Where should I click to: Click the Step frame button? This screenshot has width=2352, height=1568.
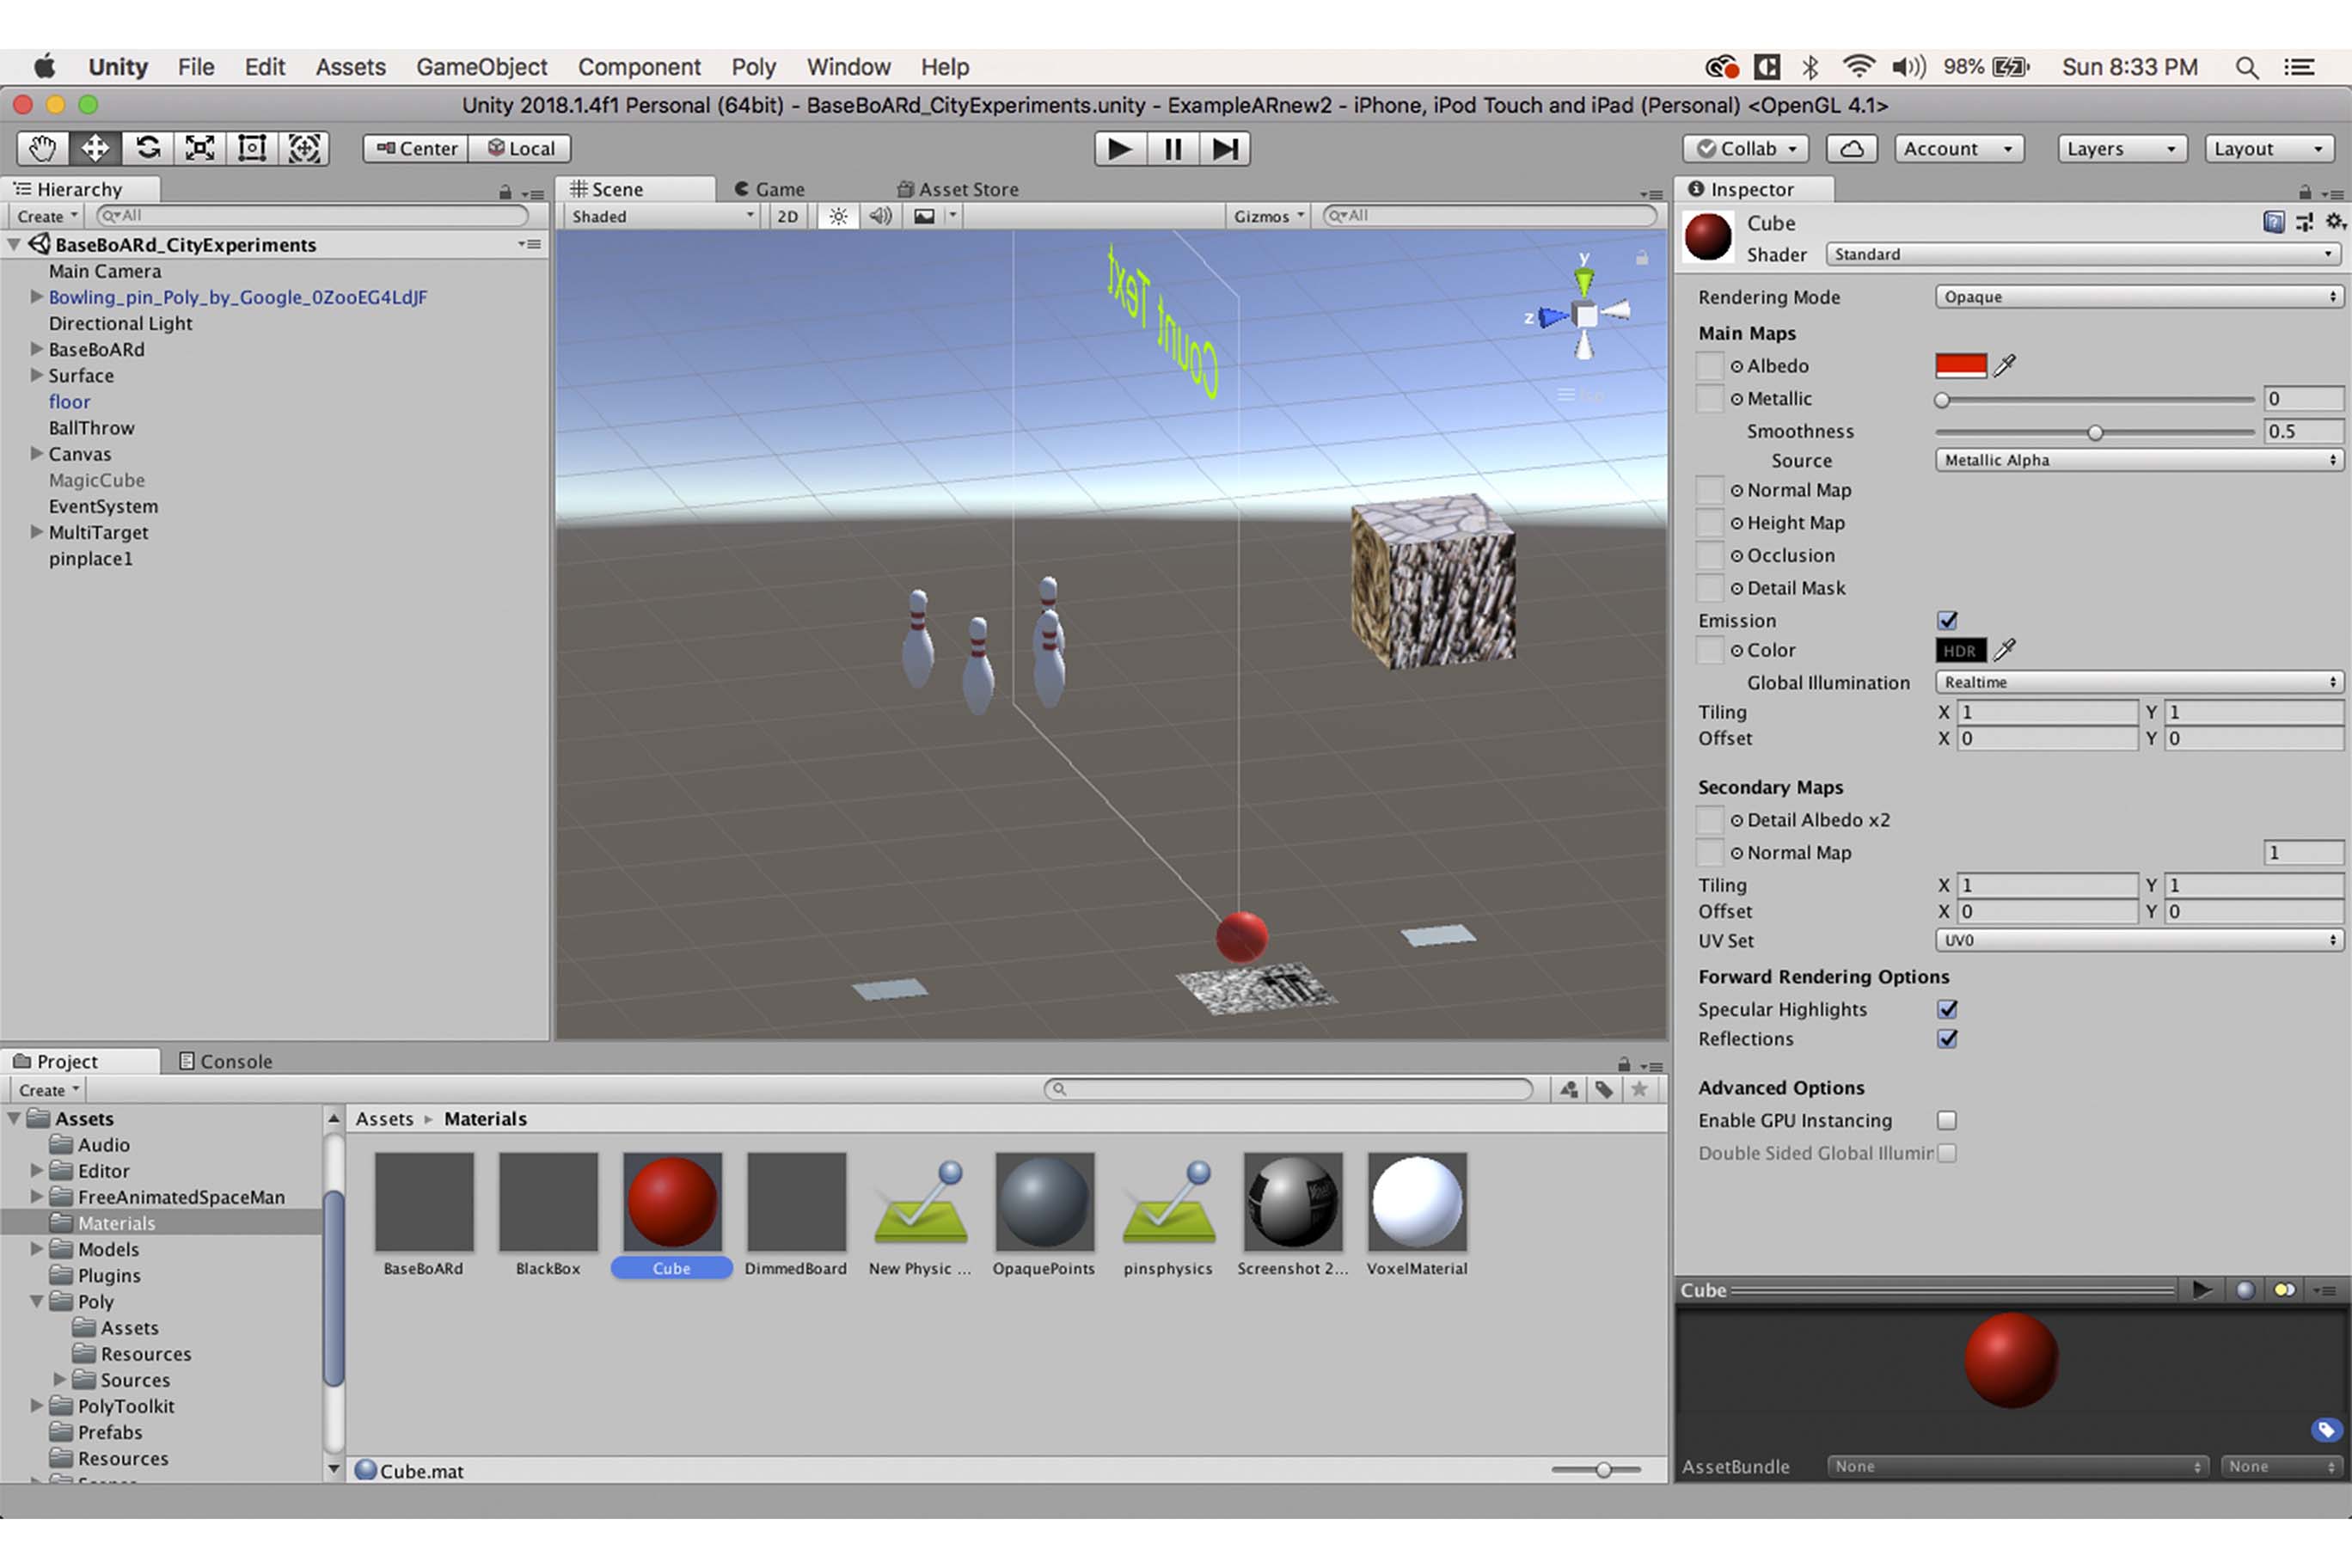pyautogui.click(x=1224, y=148)
